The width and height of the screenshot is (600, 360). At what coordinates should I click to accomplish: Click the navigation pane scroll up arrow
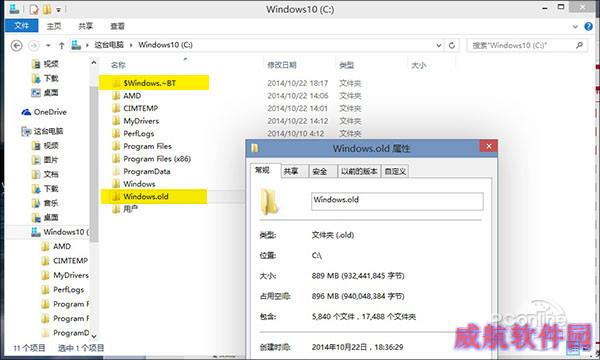[x=94, y=62]
